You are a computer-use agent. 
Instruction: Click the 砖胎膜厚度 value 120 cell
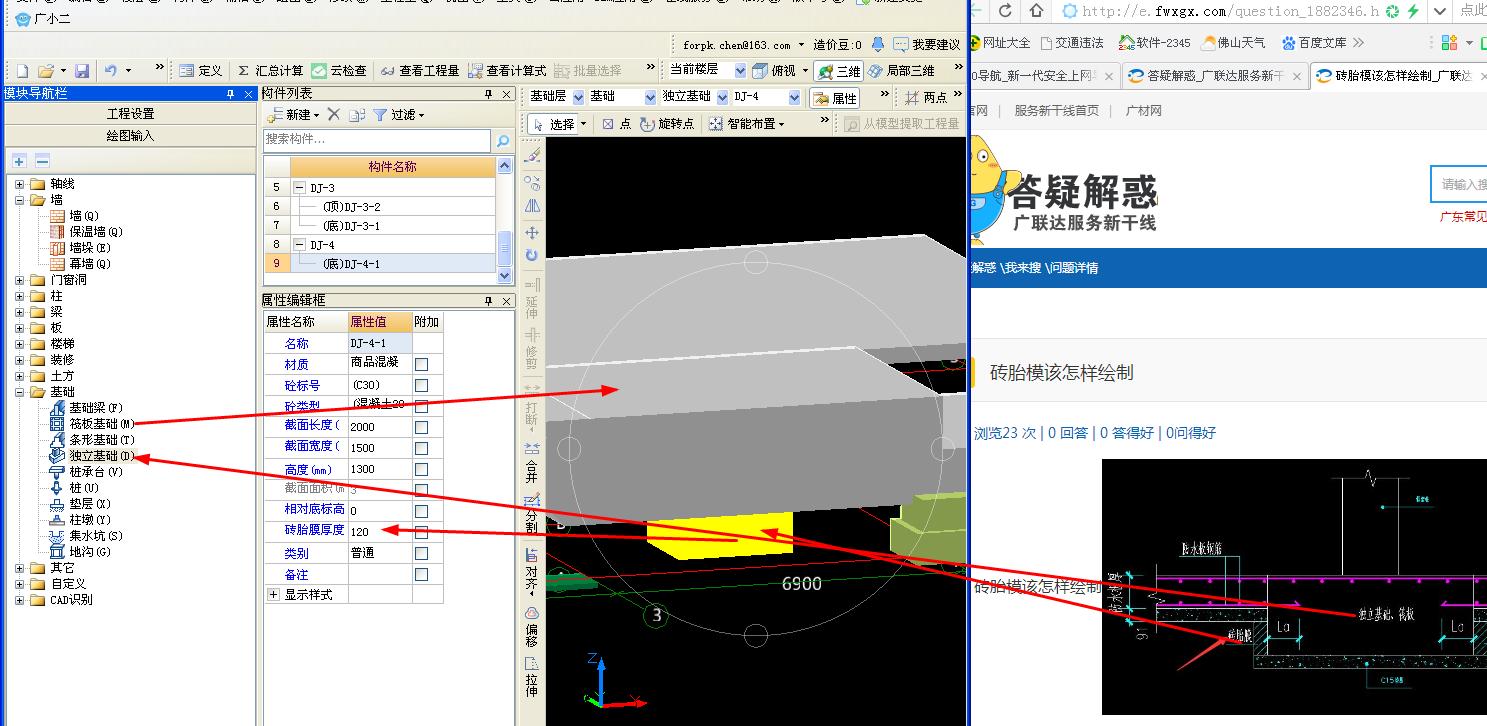coord(380,532)
